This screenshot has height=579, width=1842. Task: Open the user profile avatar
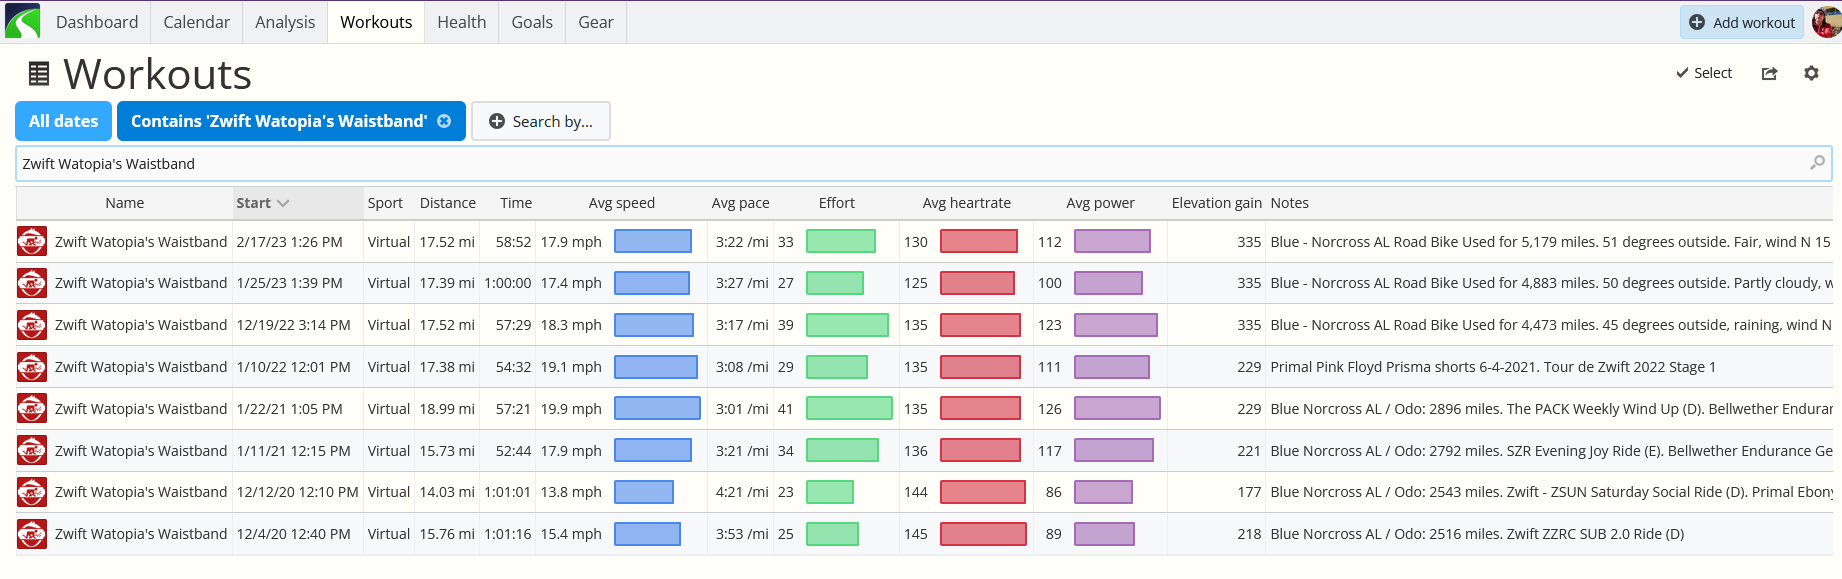(1826, 22)
